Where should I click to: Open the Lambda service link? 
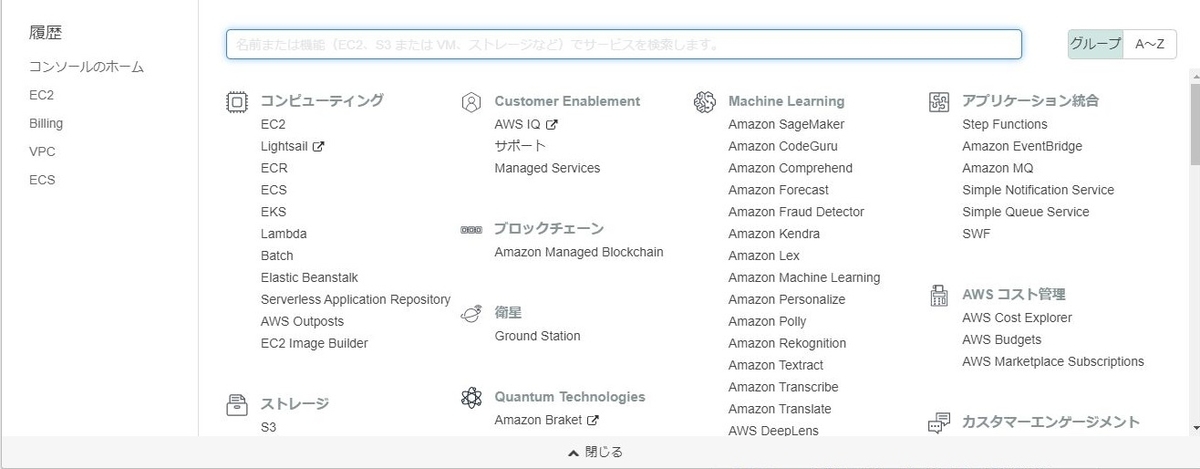click(284, 233)
